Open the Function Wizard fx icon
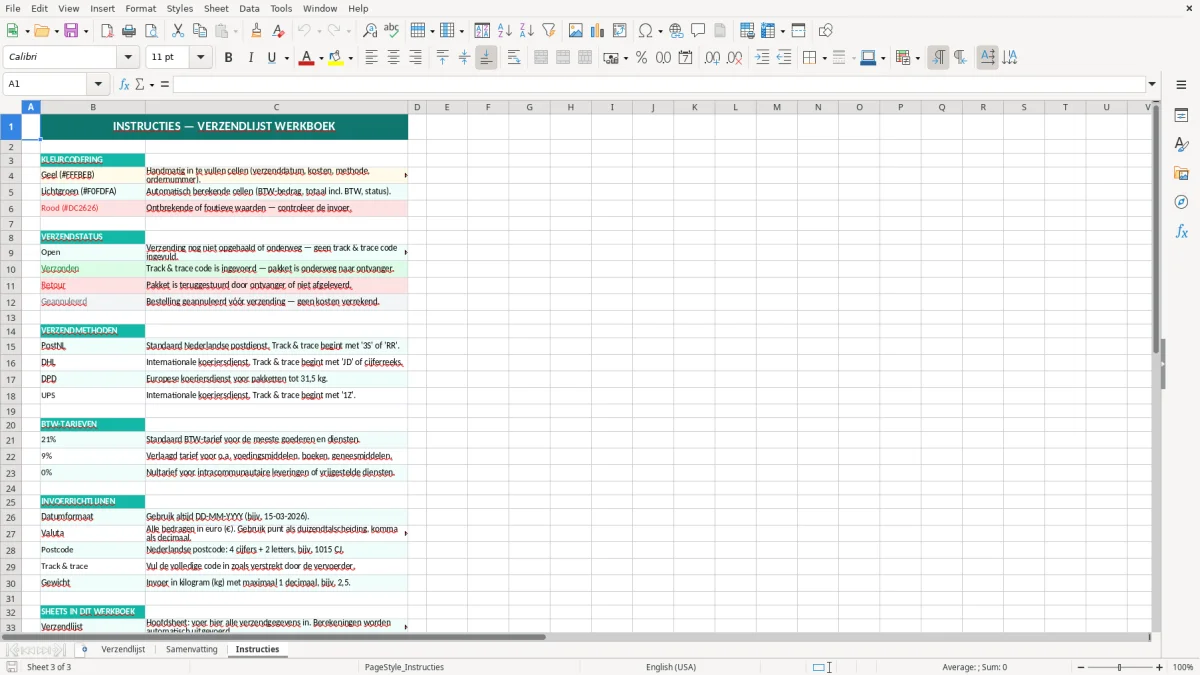This screenshot has width=1200, height=675. (124, 84)
